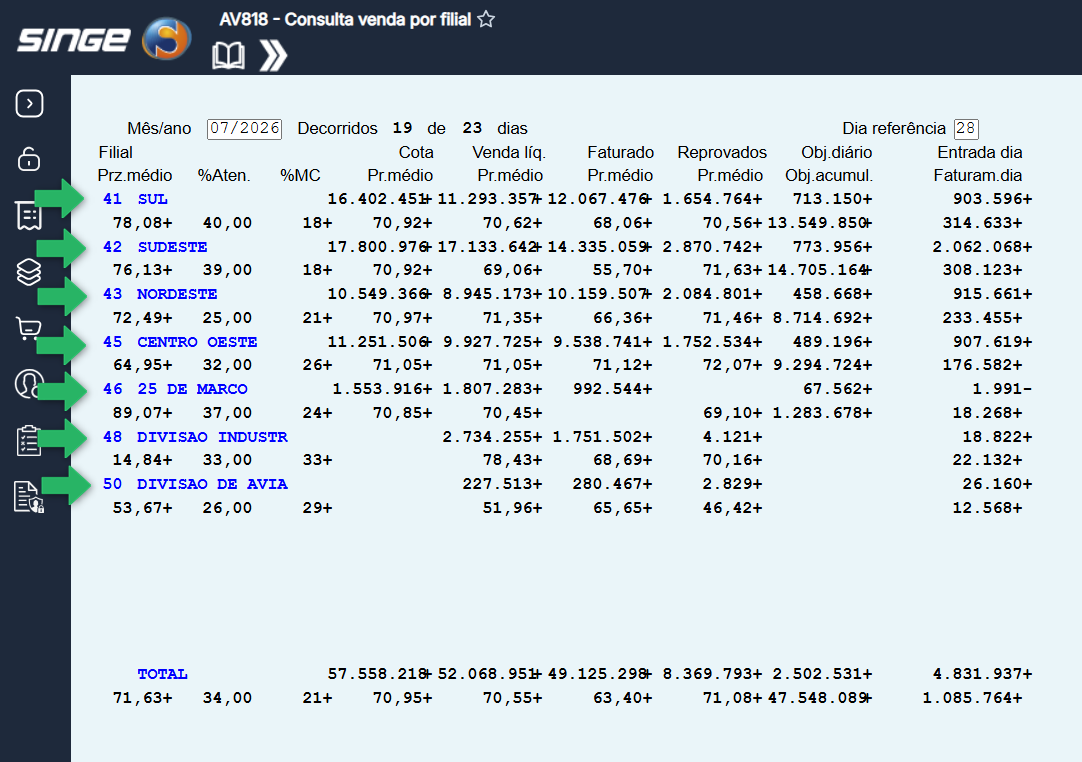Select SUL cota value 16.402.451+
Viewport: 1082px width, 762px height.
pyautogui.click(x=380, y=199)
